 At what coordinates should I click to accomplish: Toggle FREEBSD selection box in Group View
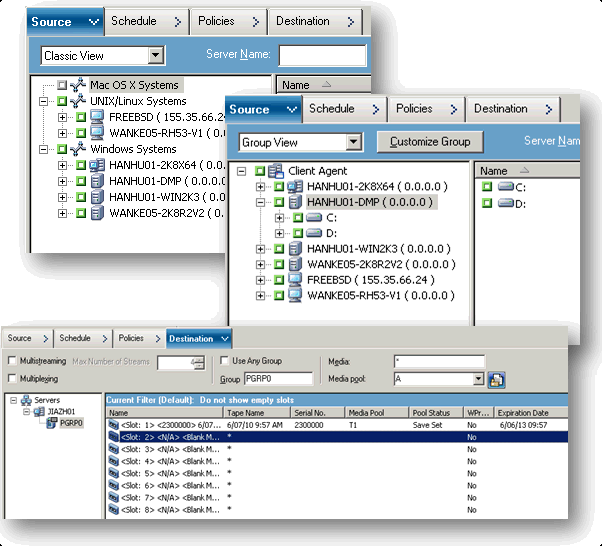(x=279, y=280)
